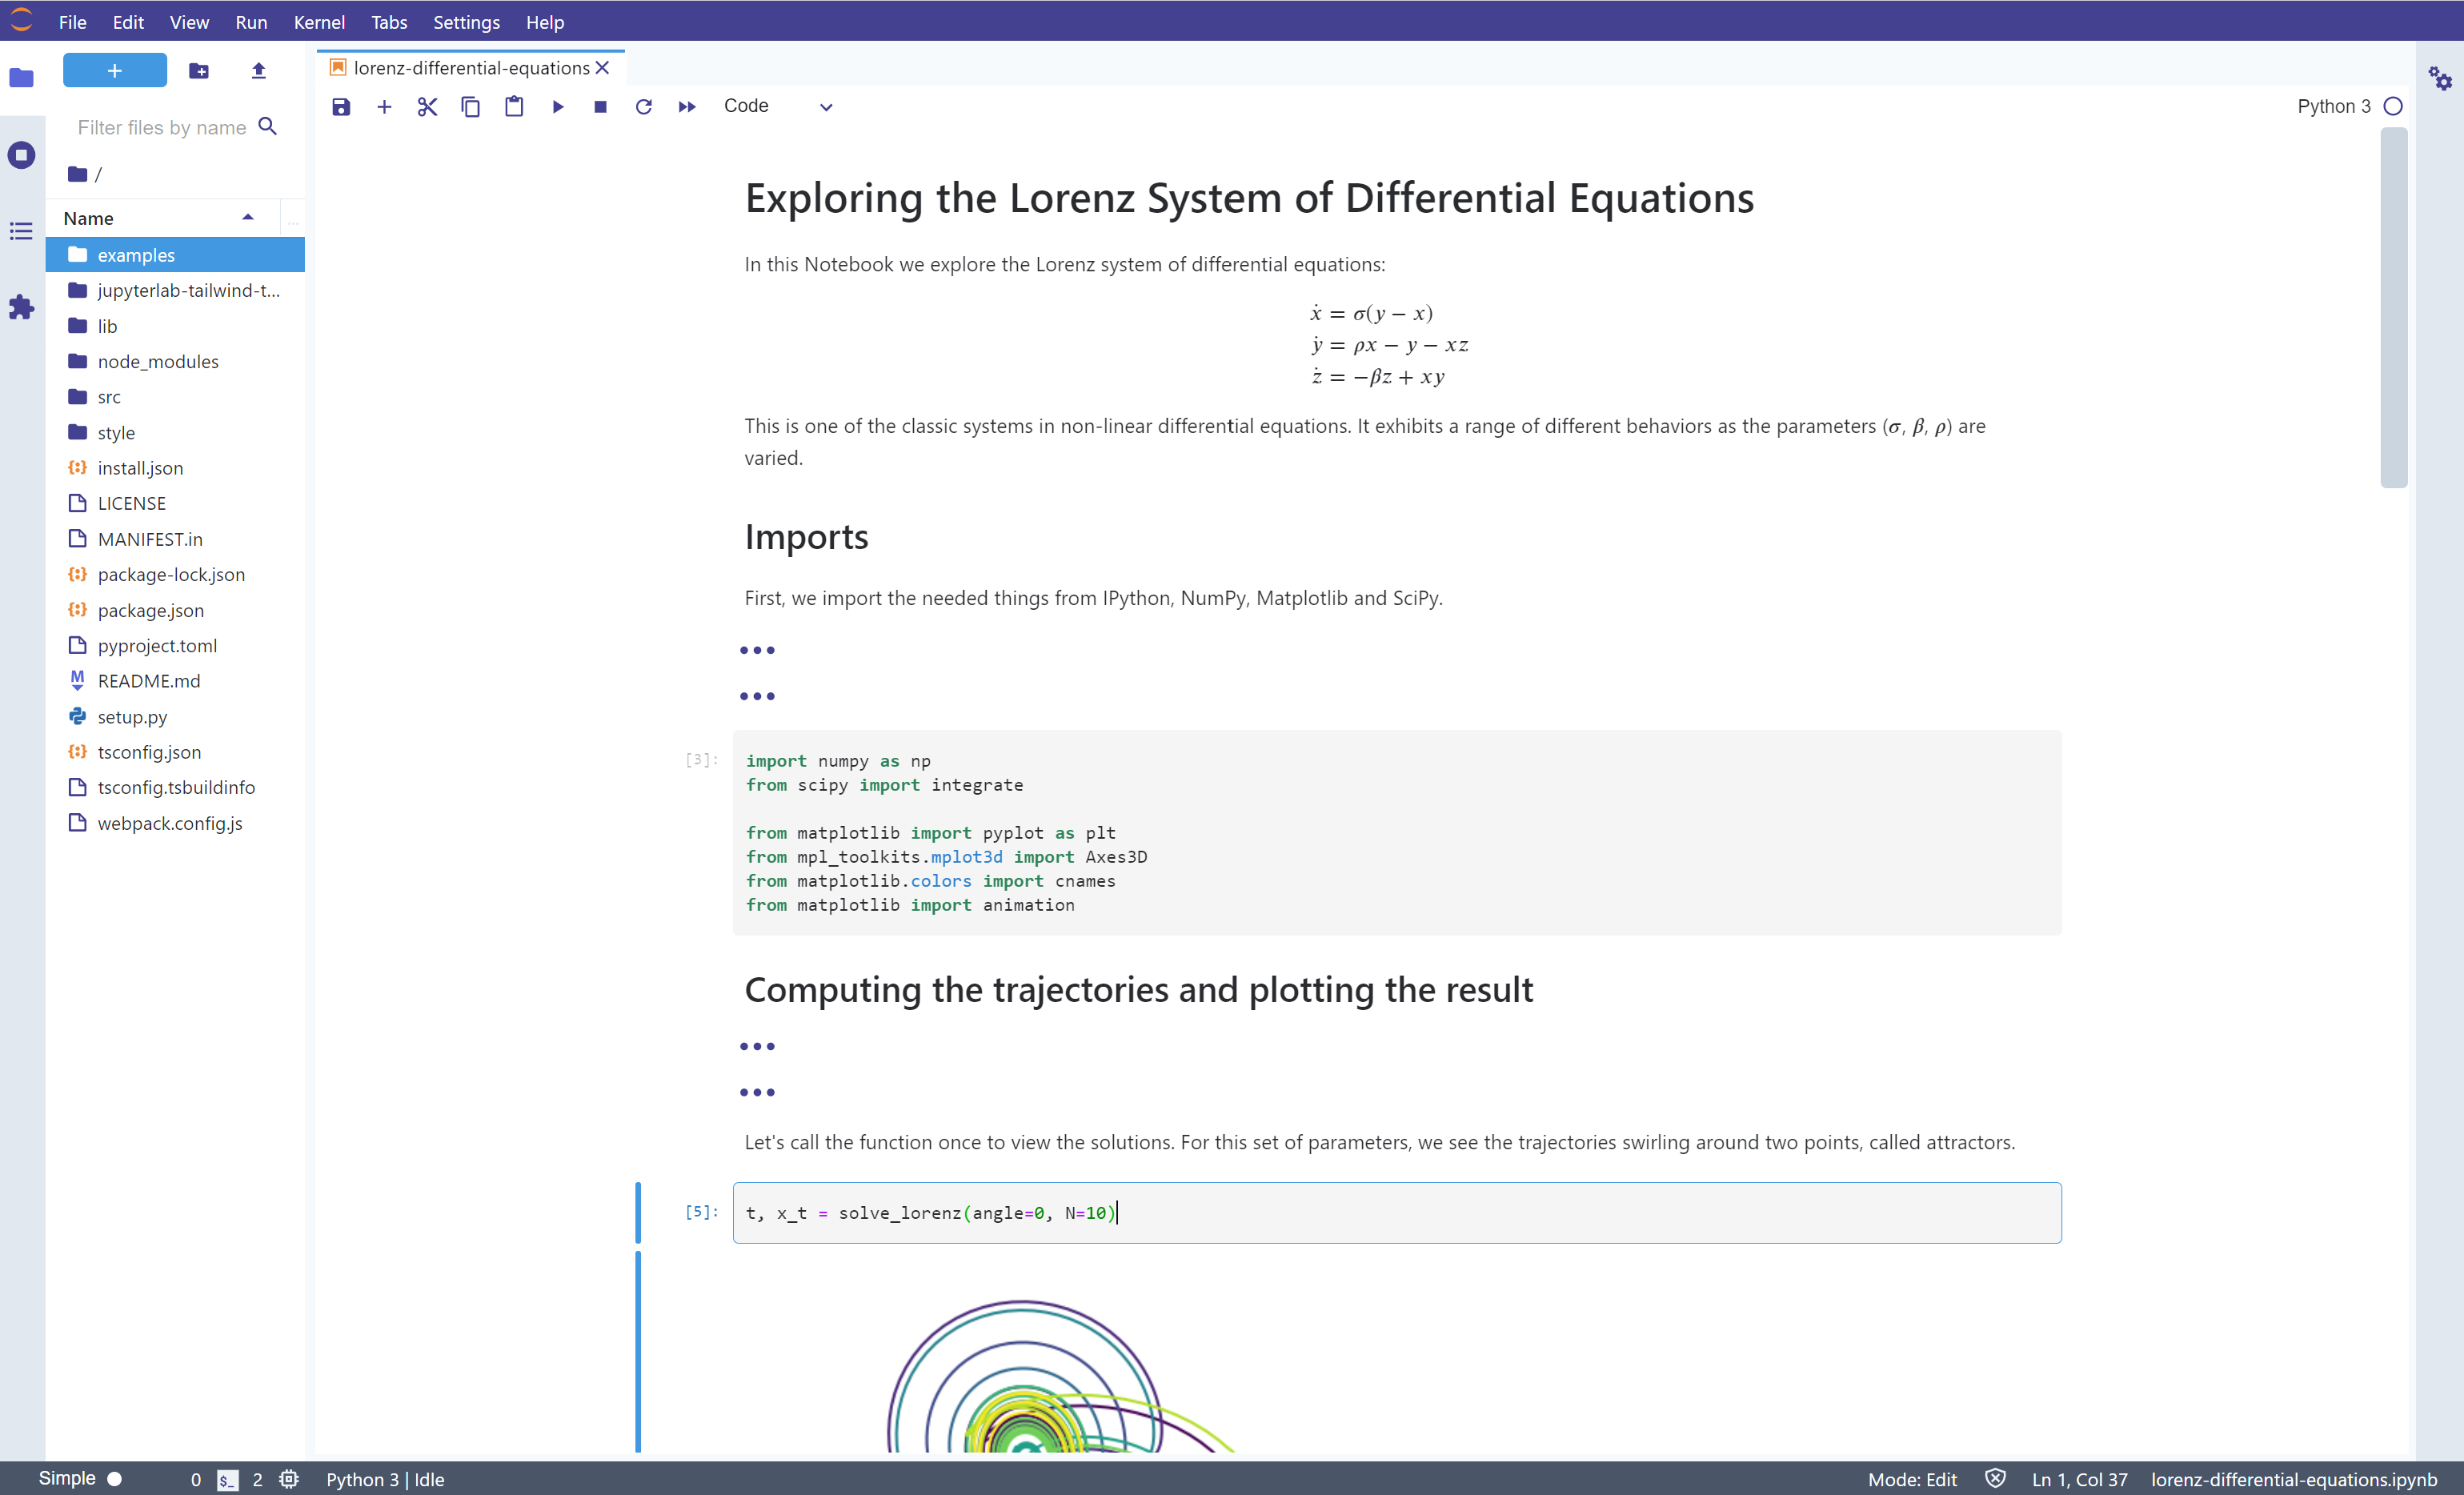Open the property inspector gears icon
Viewport: 2464px width, 1495px height.
click(x=2440, y=78)
